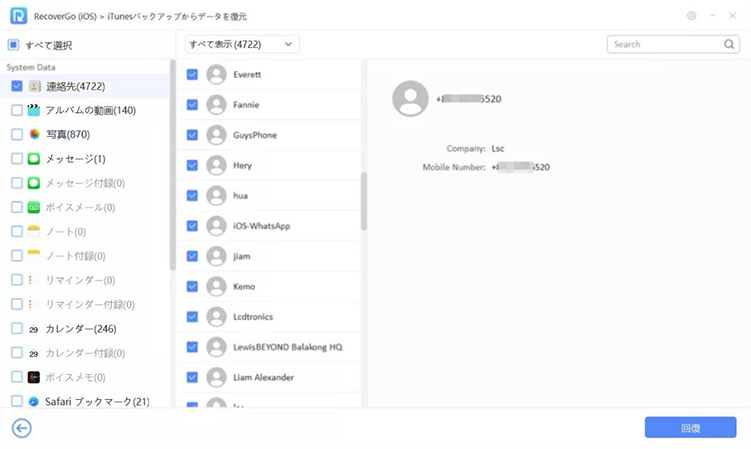Click the note attachments (ノート付録) icon
This screenshot has width=751, height=449.
[34, 255]
